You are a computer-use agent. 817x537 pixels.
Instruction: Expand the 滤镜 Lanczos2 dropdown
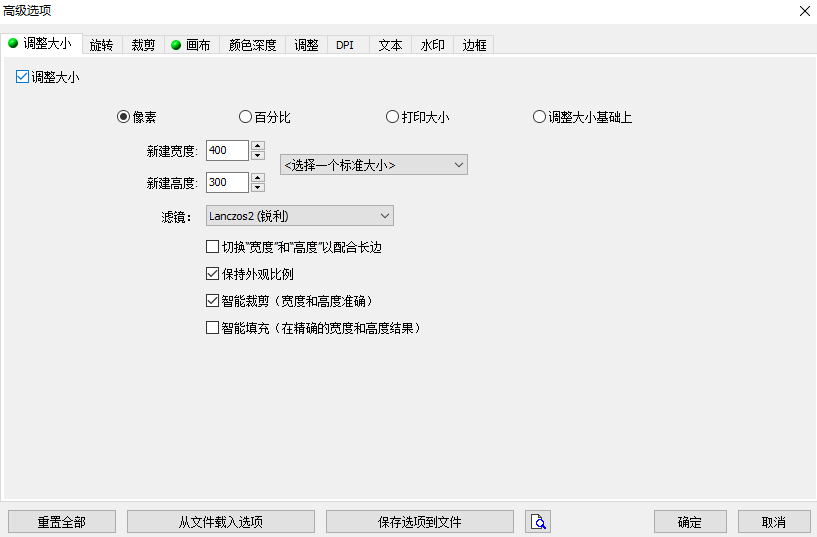(299, 216)
